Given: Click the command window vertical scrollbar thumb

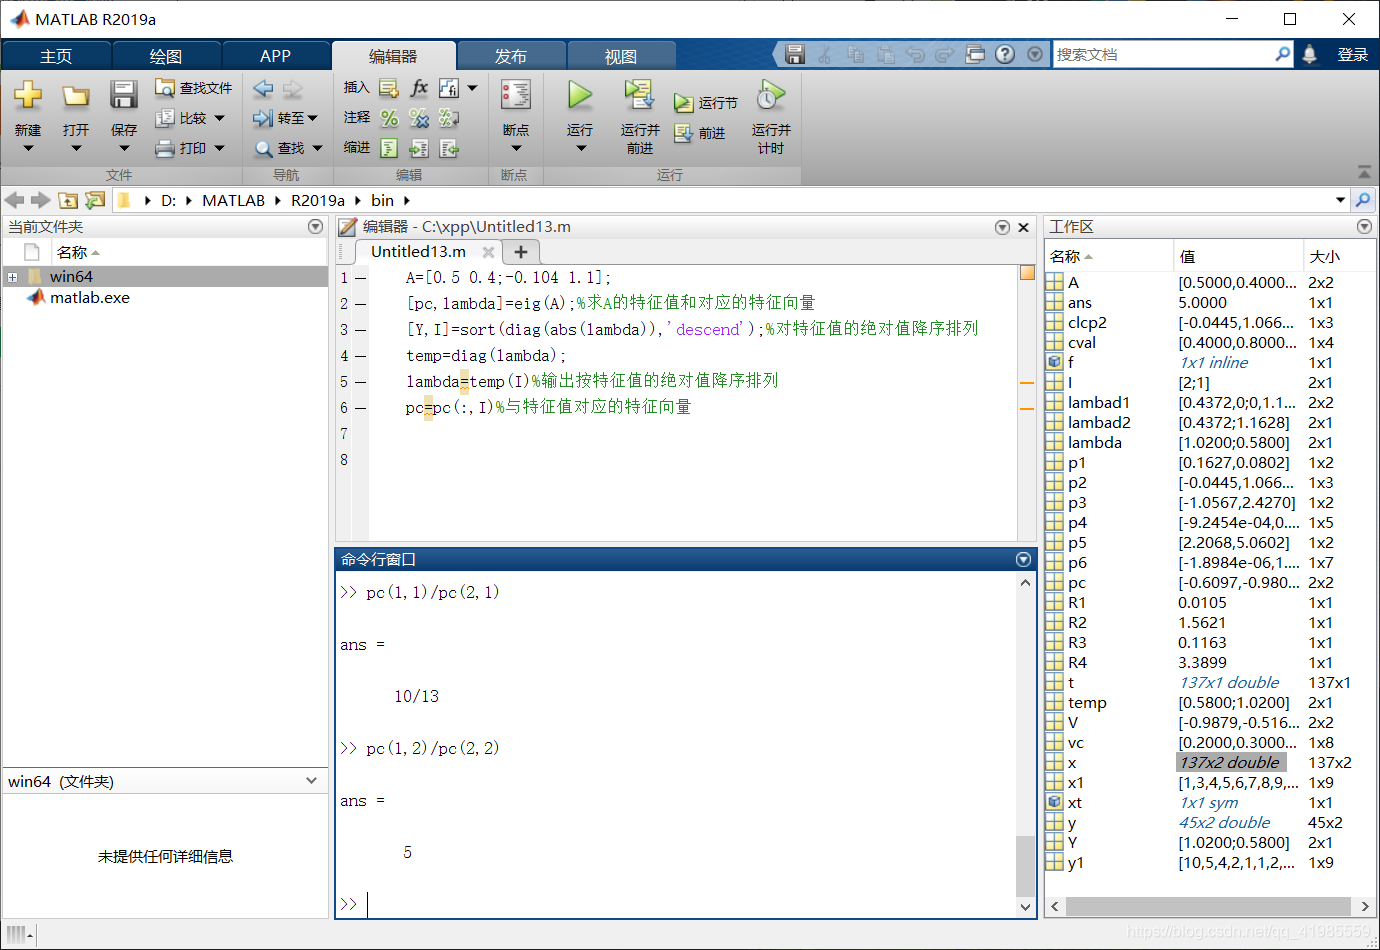Looking at the screenshot, I should pyautogui.click(x=1025, y=866).
